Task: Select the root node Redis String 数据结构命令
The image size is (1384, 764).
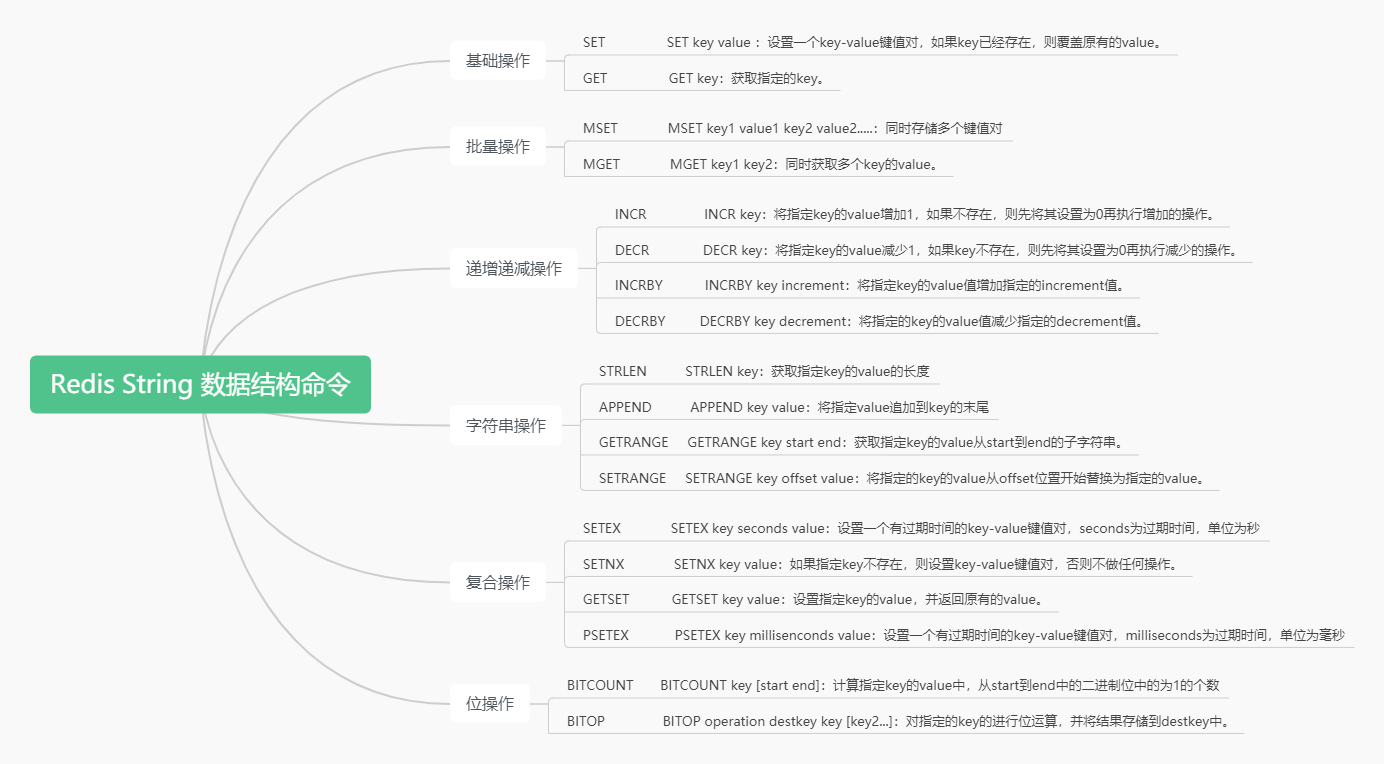Action: [x=200, y=384]
